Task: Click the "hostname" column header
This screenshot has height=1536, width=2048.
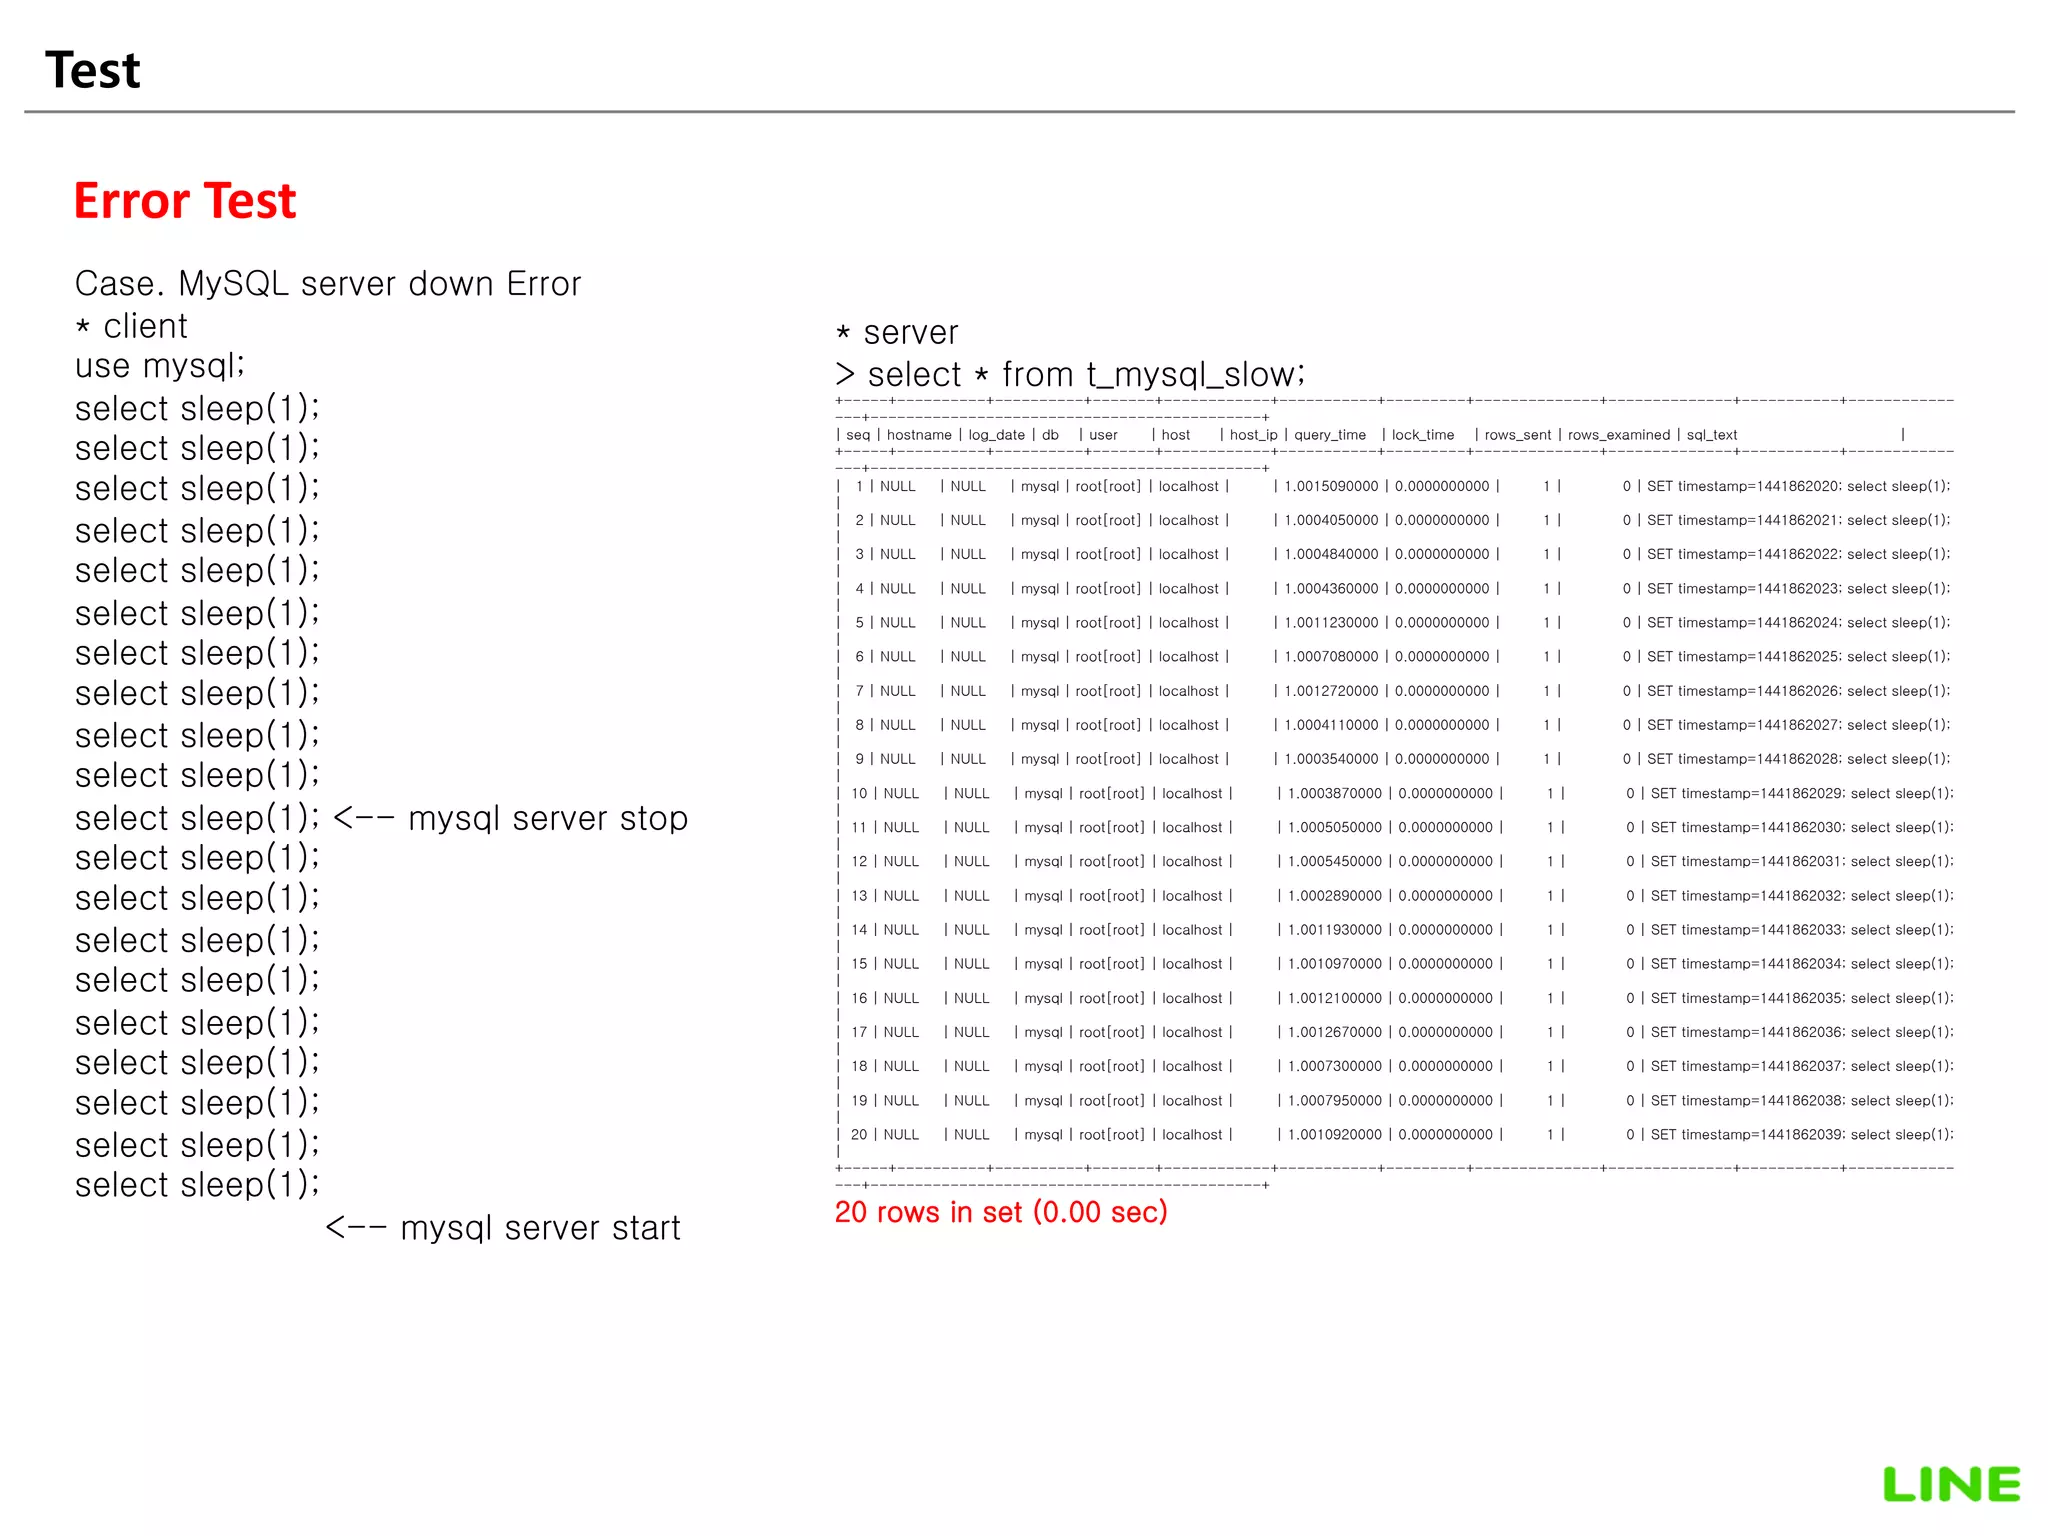Action: click(x=919, y=435)
